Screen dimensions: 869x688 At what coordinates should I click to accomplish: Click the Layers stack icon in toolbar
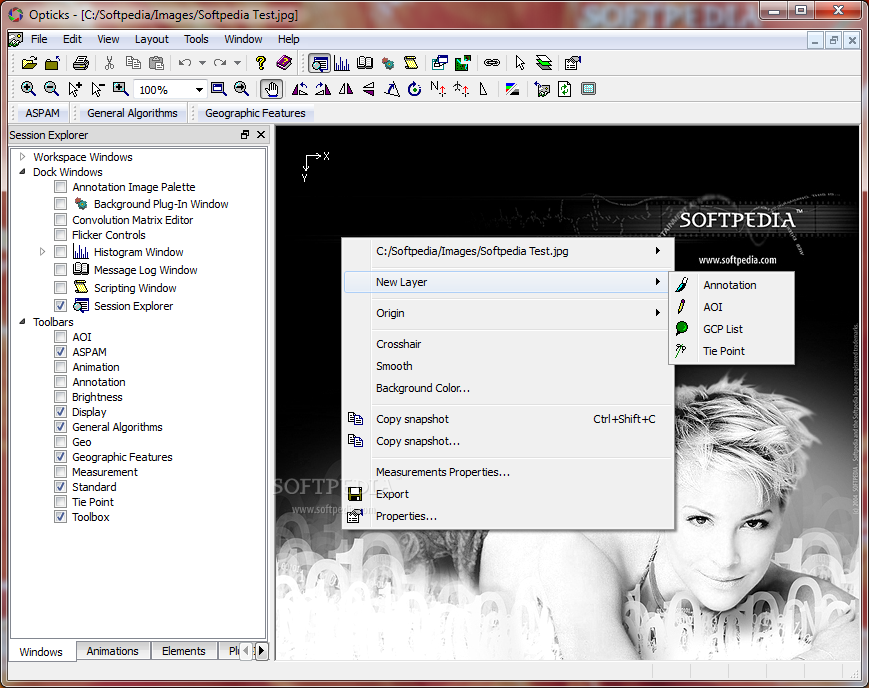point(544,63)
